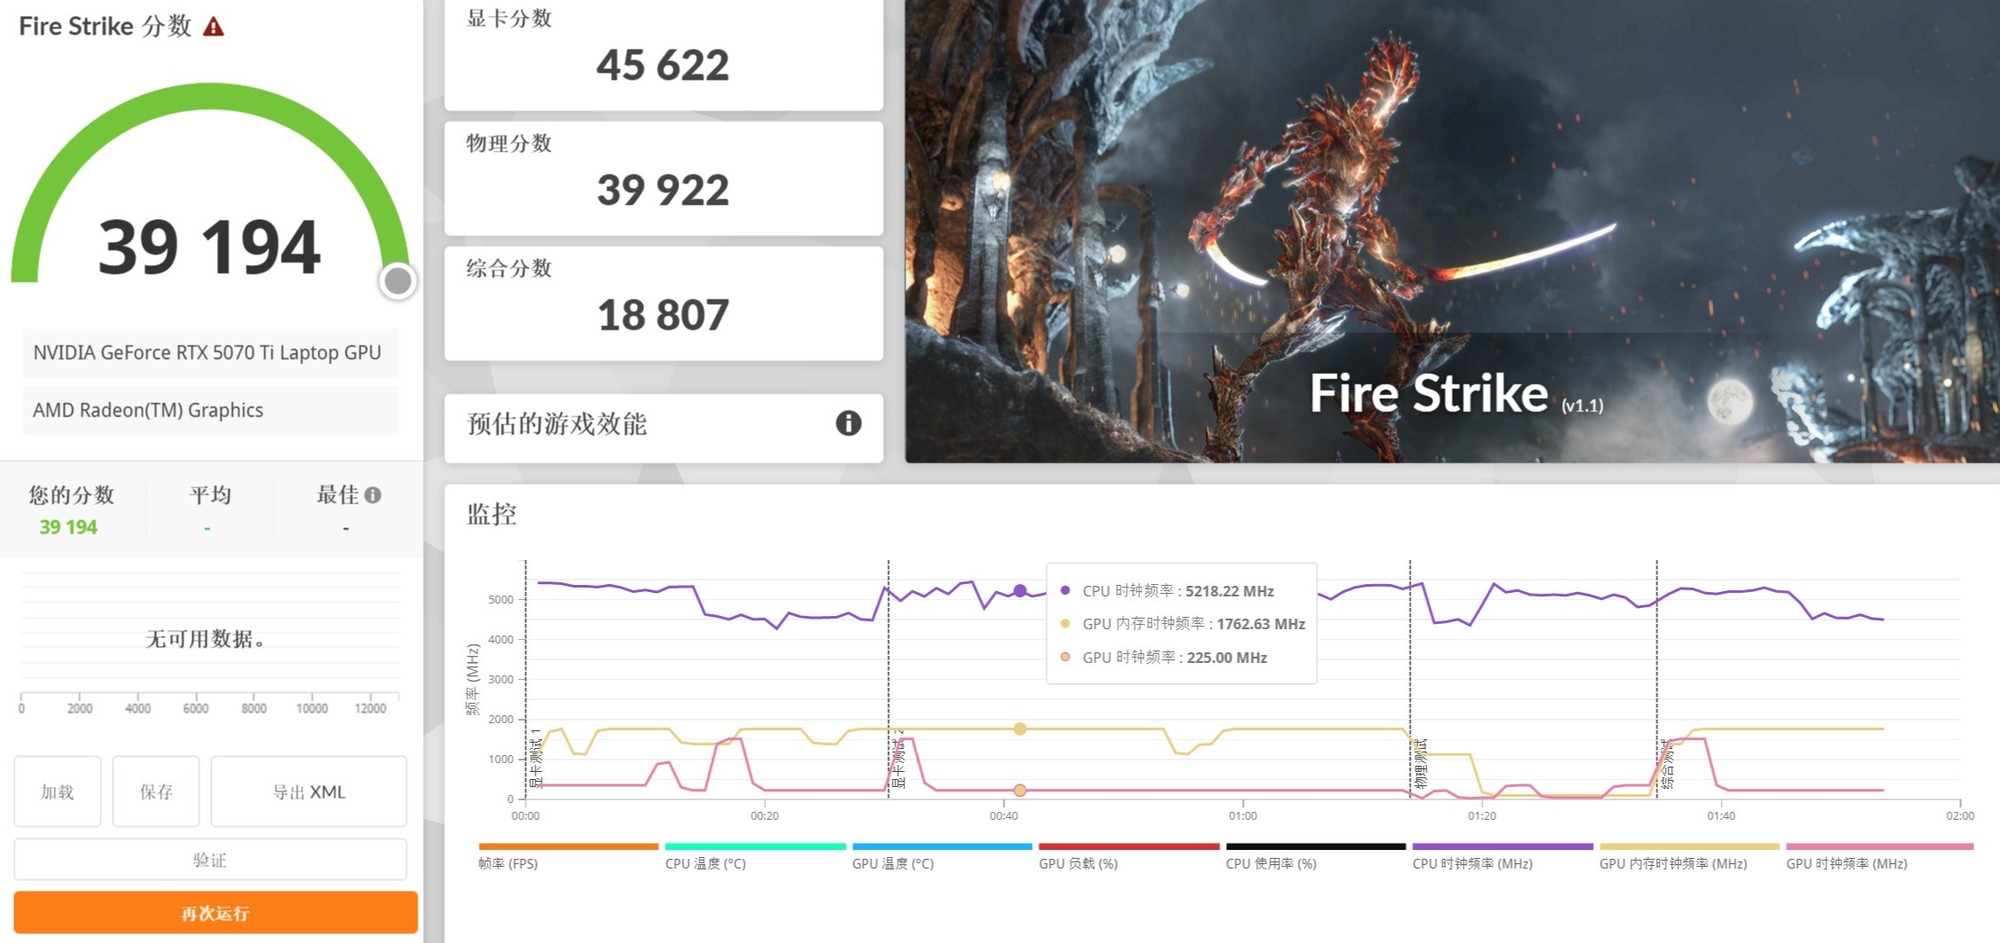
Task: Click the 加载 button
Action: 57,791
